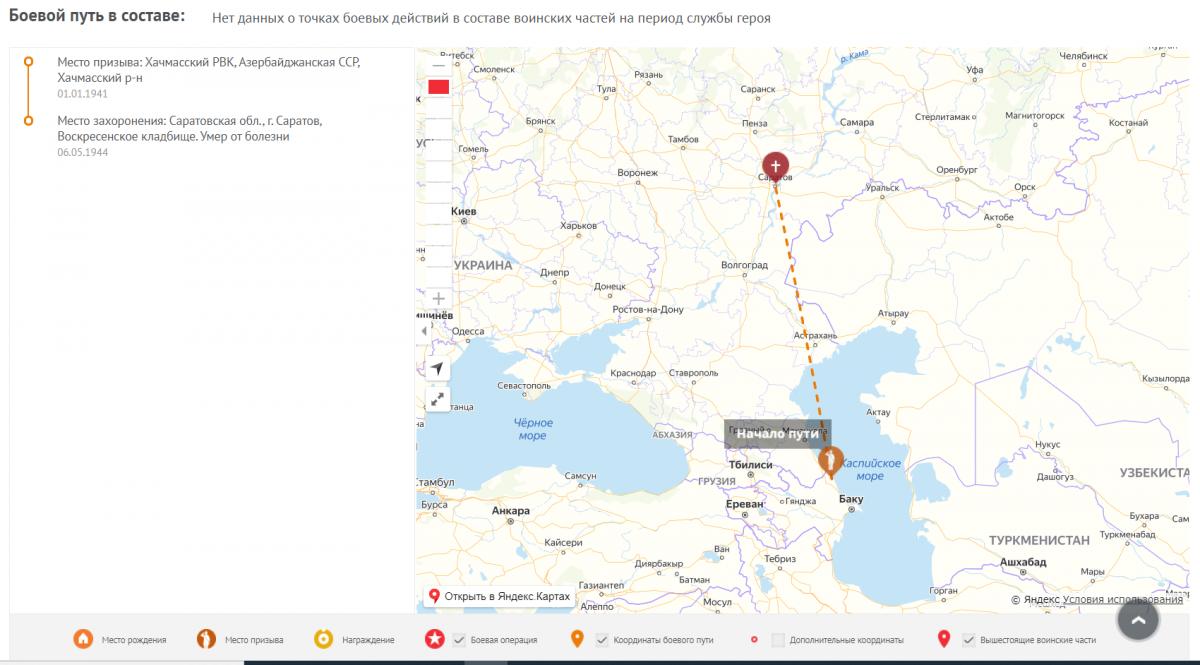
Task: Click the conscription place legend icon
Action: 206,639
